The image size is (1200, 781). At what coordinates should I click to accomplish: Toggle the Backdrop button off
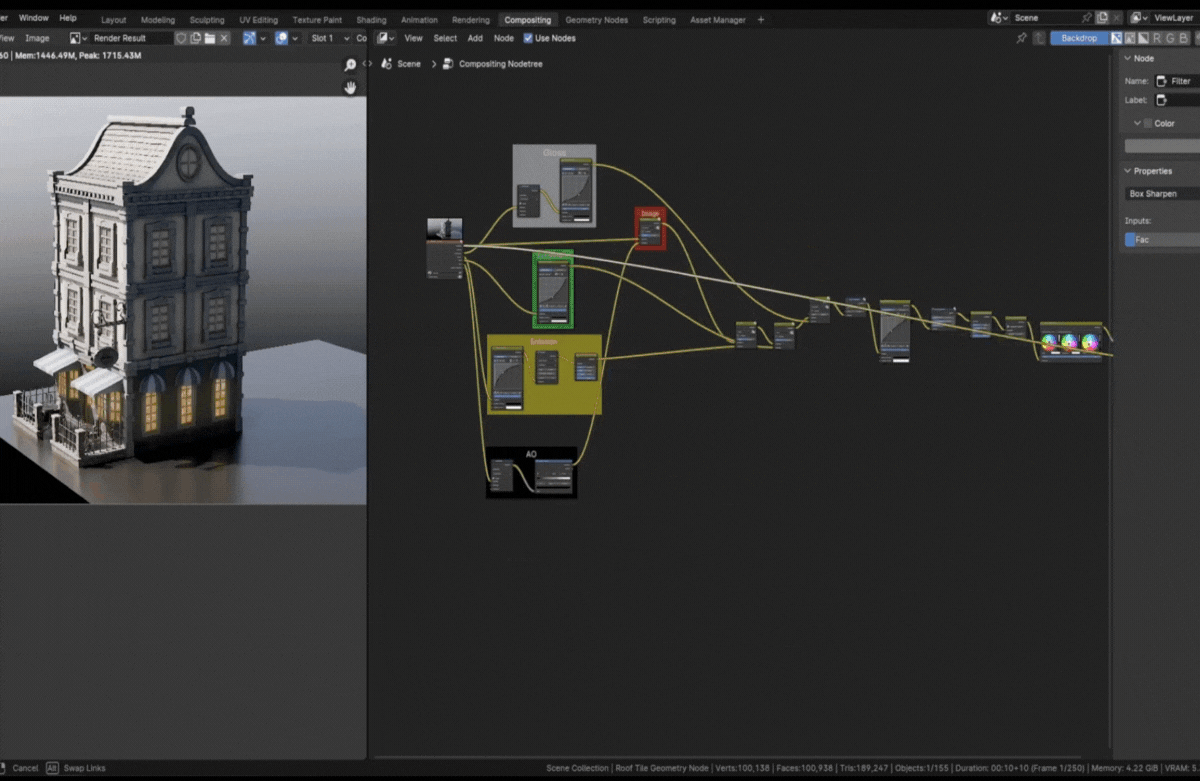(1078, 38)
